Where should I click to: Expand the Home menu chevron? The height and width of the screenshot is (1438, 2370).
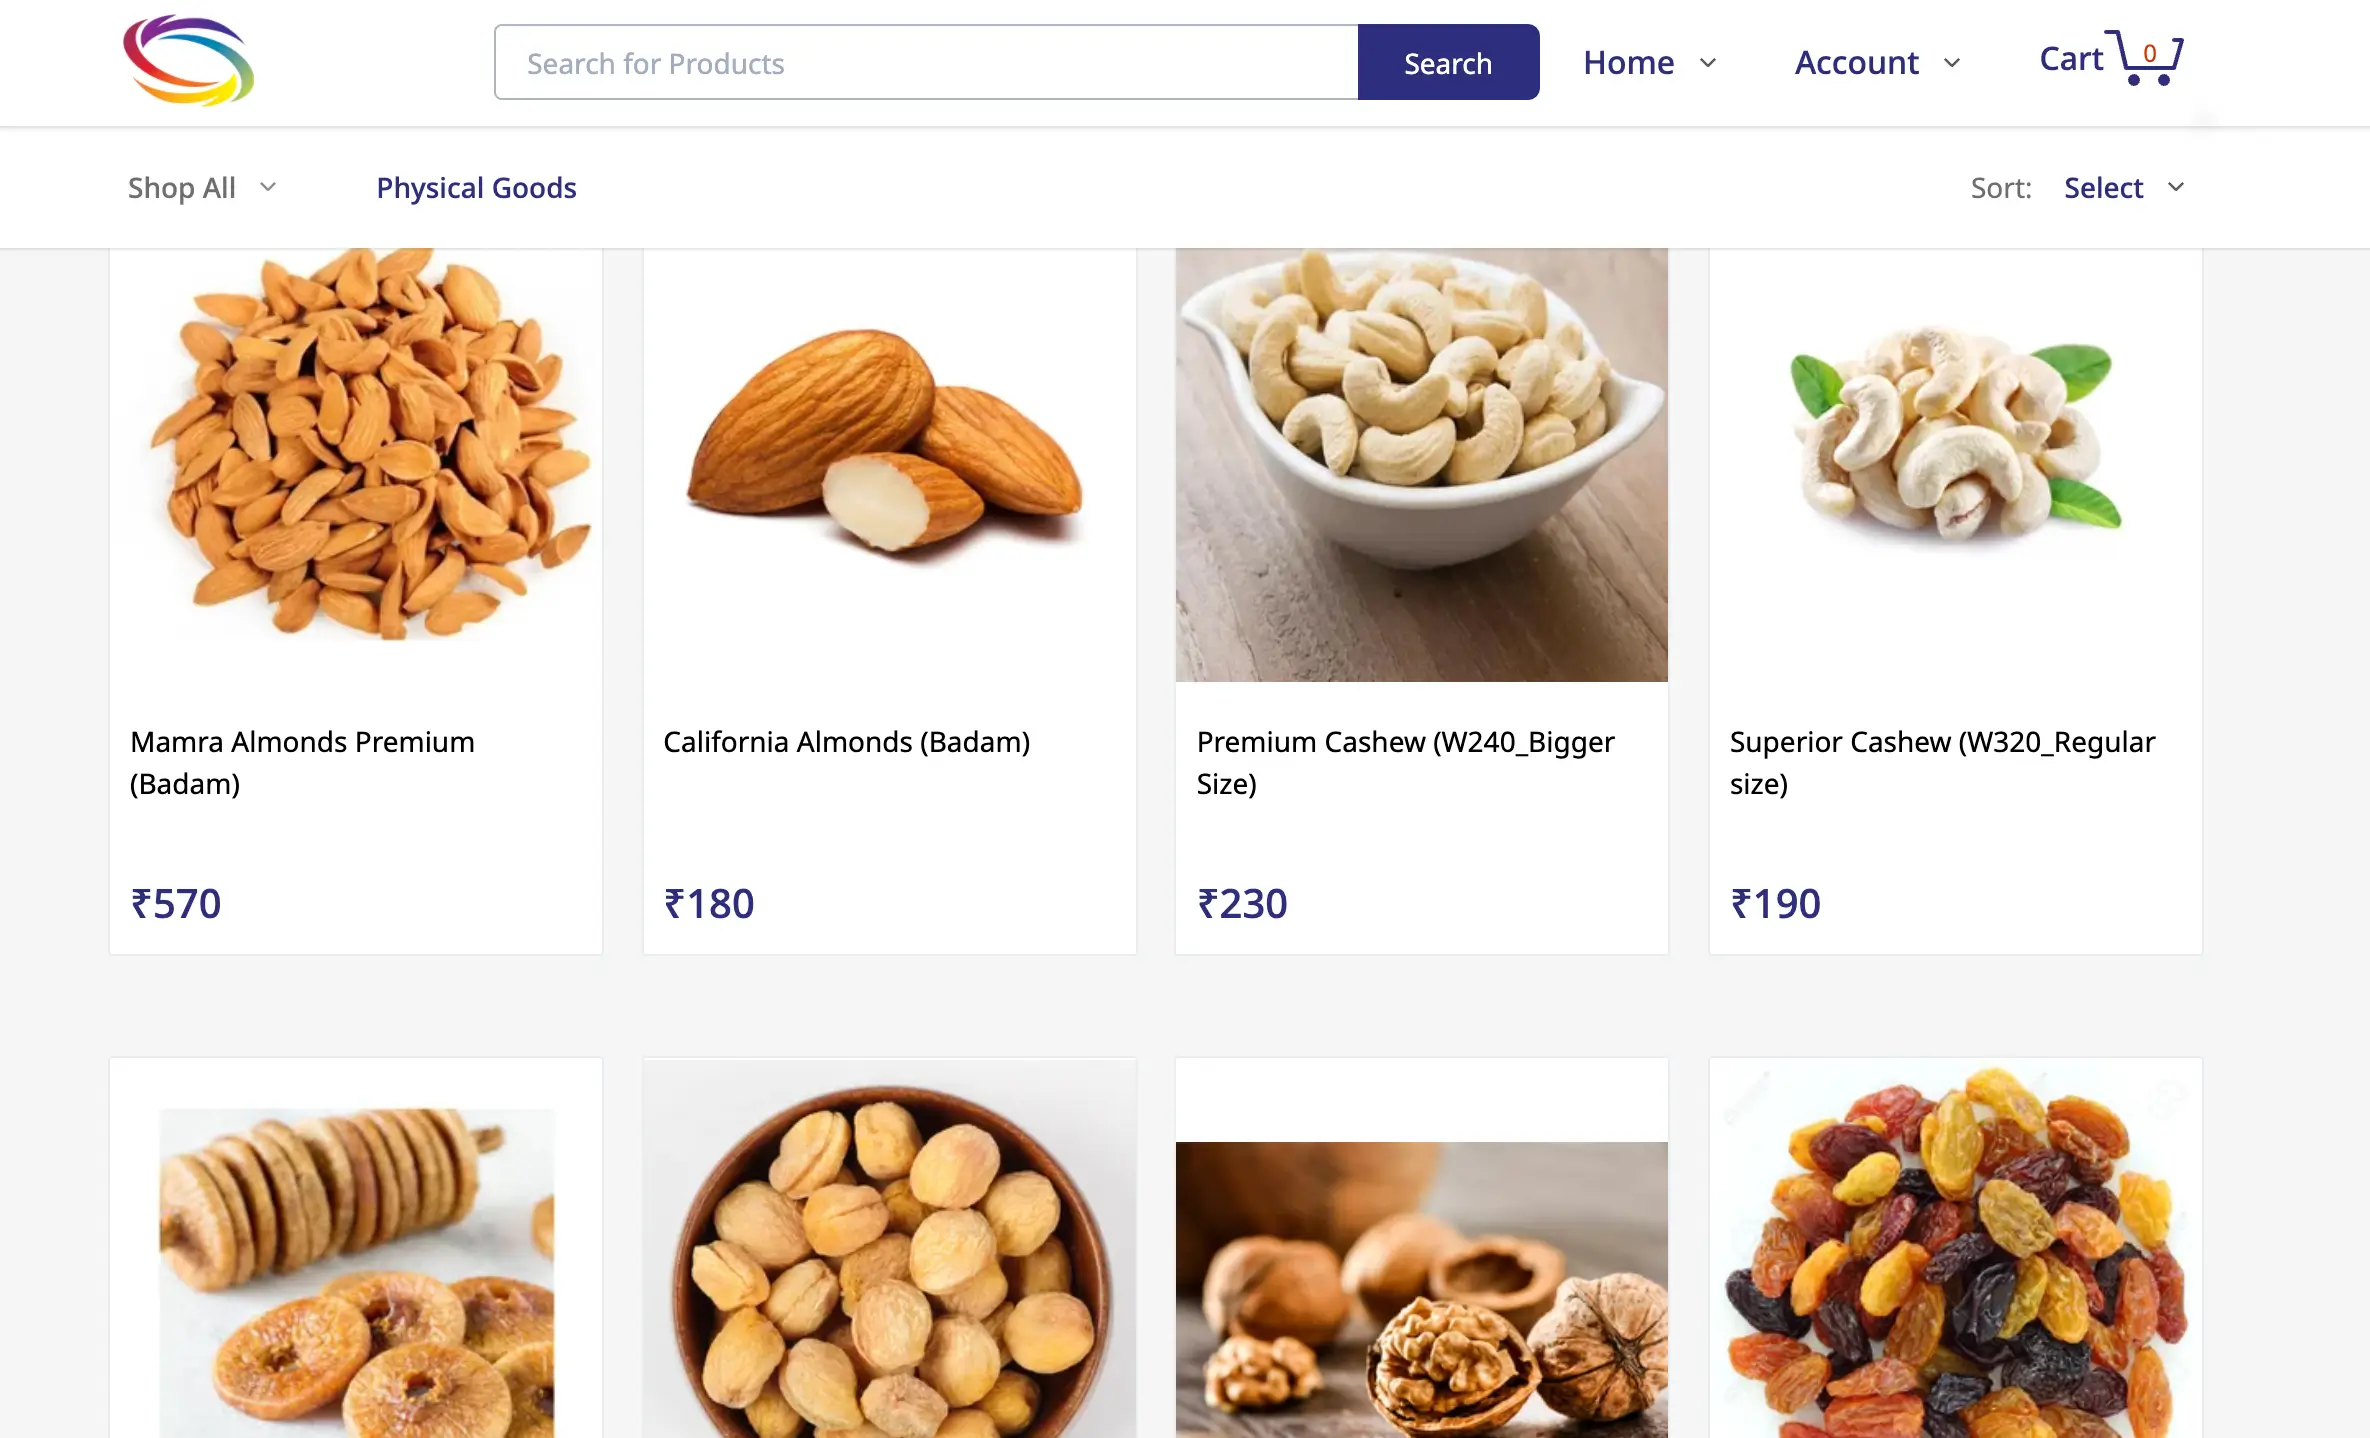pos(1708,63)
